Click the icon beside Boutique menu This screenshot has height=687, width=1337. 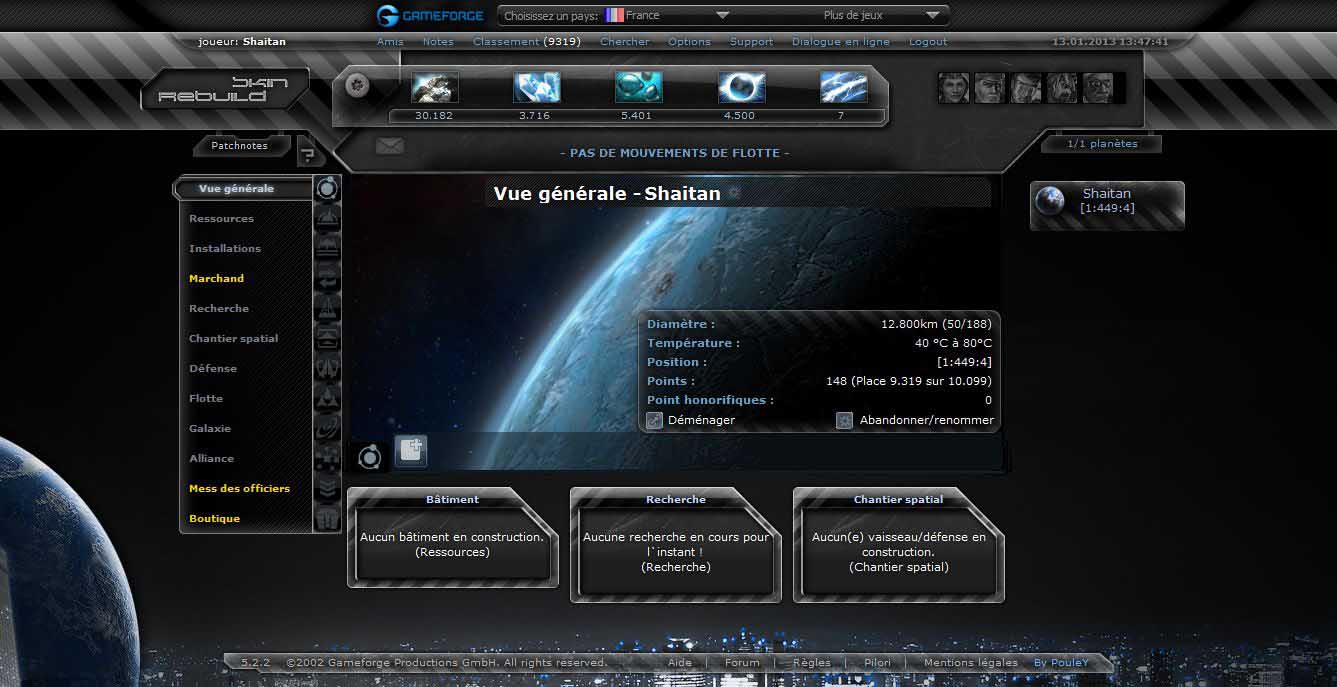(328, 518)
